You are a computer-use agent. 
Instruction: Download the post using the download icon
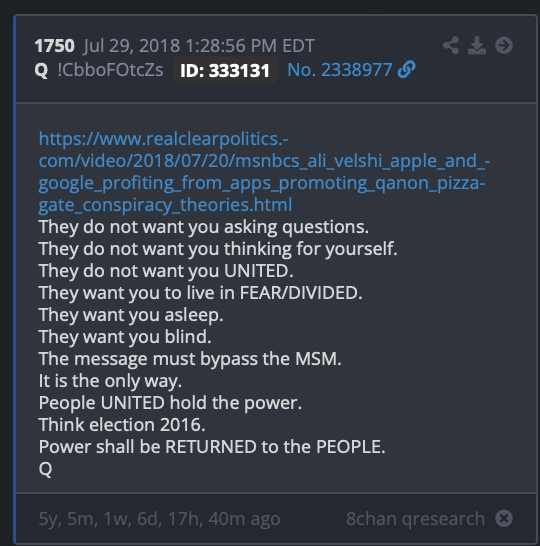tap(477, 45)
